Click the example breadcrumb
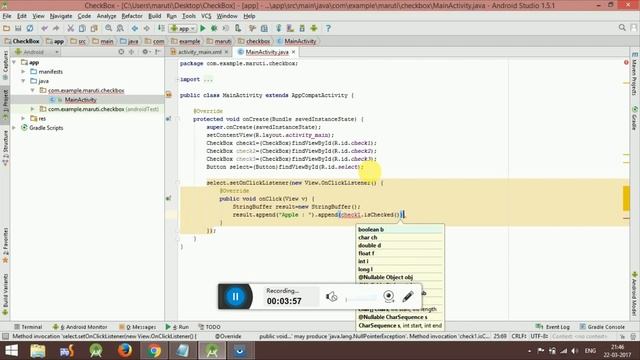 (x=186, y=41)
